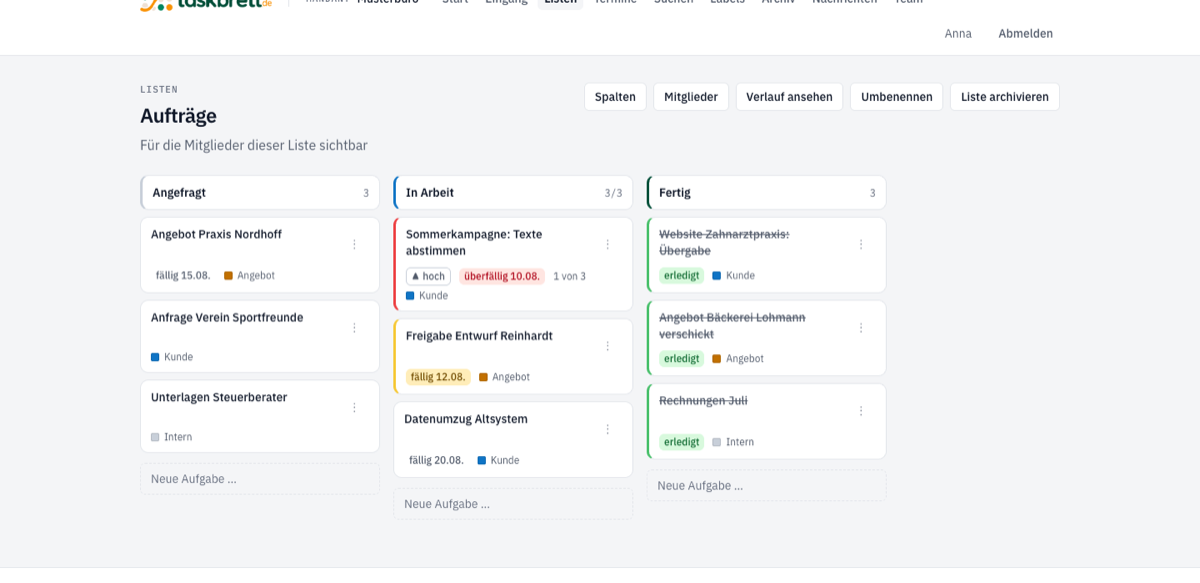Viewport: 1200px width, 583px height.
Task: Click the Kunde label on Datenumzug Altsystem
Action: coord(499,460)
